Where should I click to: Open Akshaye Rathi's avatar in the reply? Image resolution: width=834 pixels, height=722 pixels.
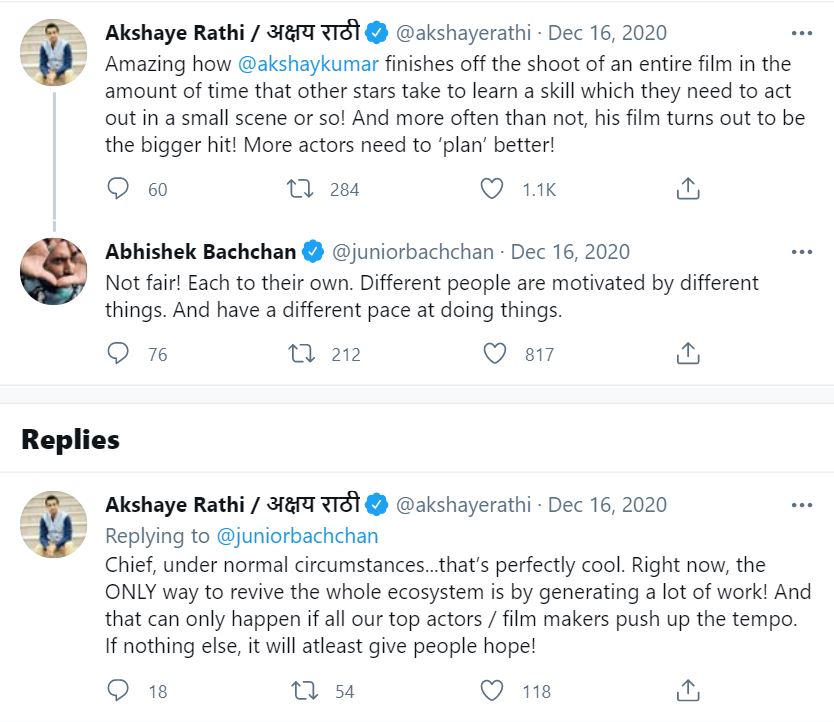[54, 523]
